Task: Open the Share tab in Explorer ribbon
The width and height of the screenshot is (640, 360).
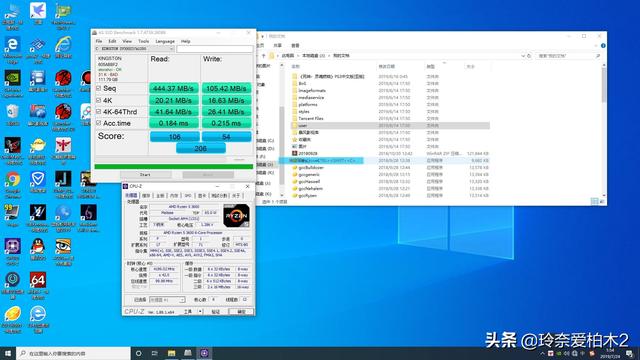Action: click(278, 45)
